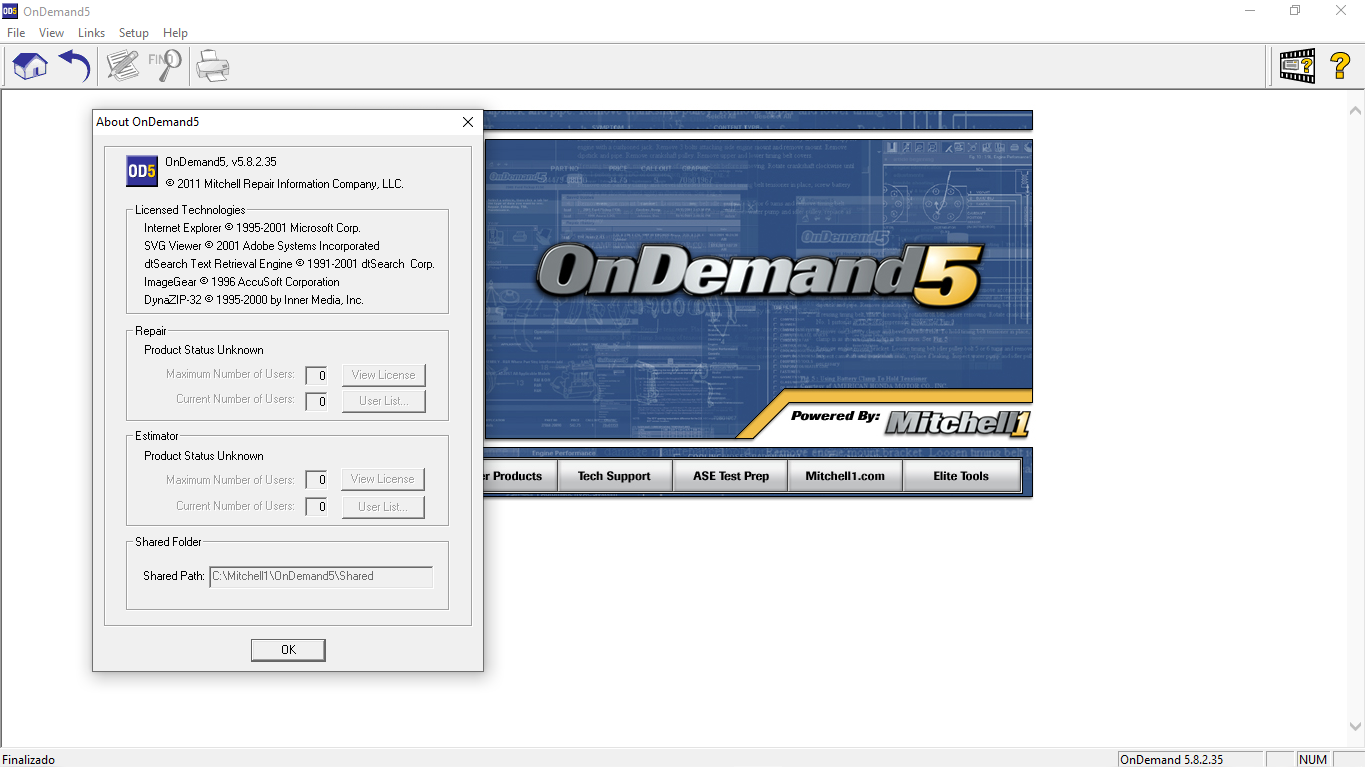This screenshot has width=1365, height=767.
Task: Click the Elite Tools button
Action: 961,476
